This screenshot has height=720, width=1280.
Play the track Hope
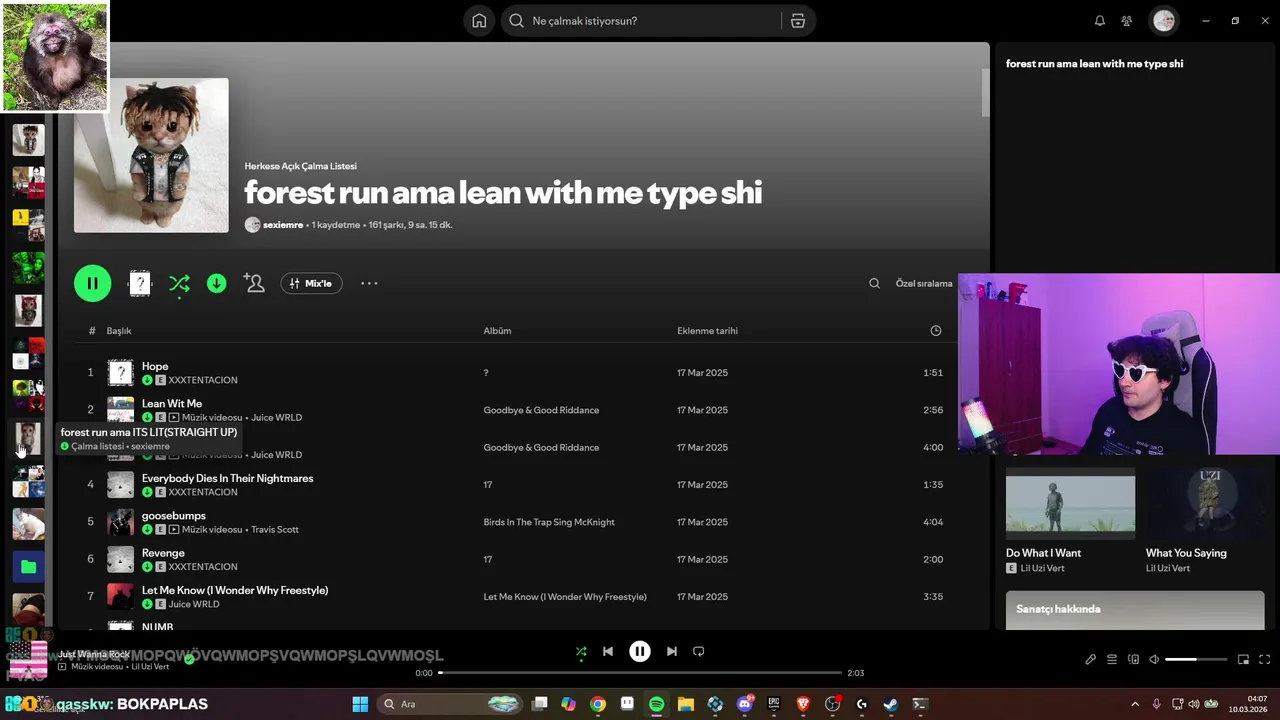pyautogui.click(x=155, y=367)
